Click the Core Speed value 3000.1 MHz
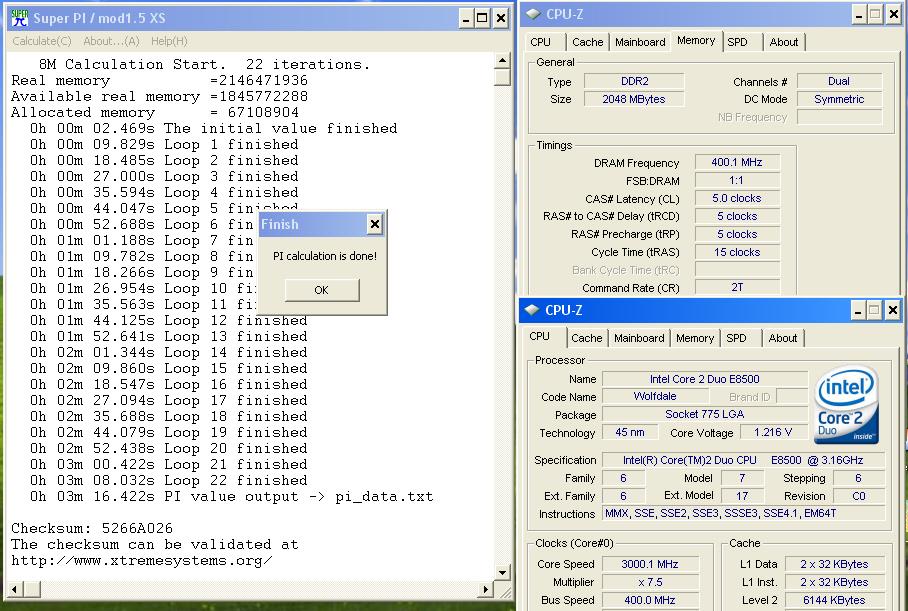This screenshot has width=908, height=611. click(650, 565)
